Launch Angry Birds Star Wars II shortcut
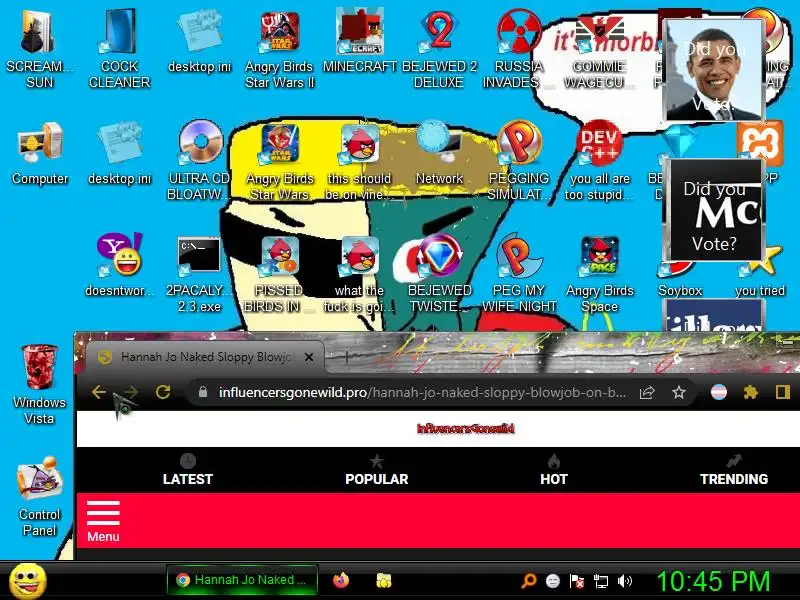The width and height of the screenshot is (800, 600). point(279,49)
